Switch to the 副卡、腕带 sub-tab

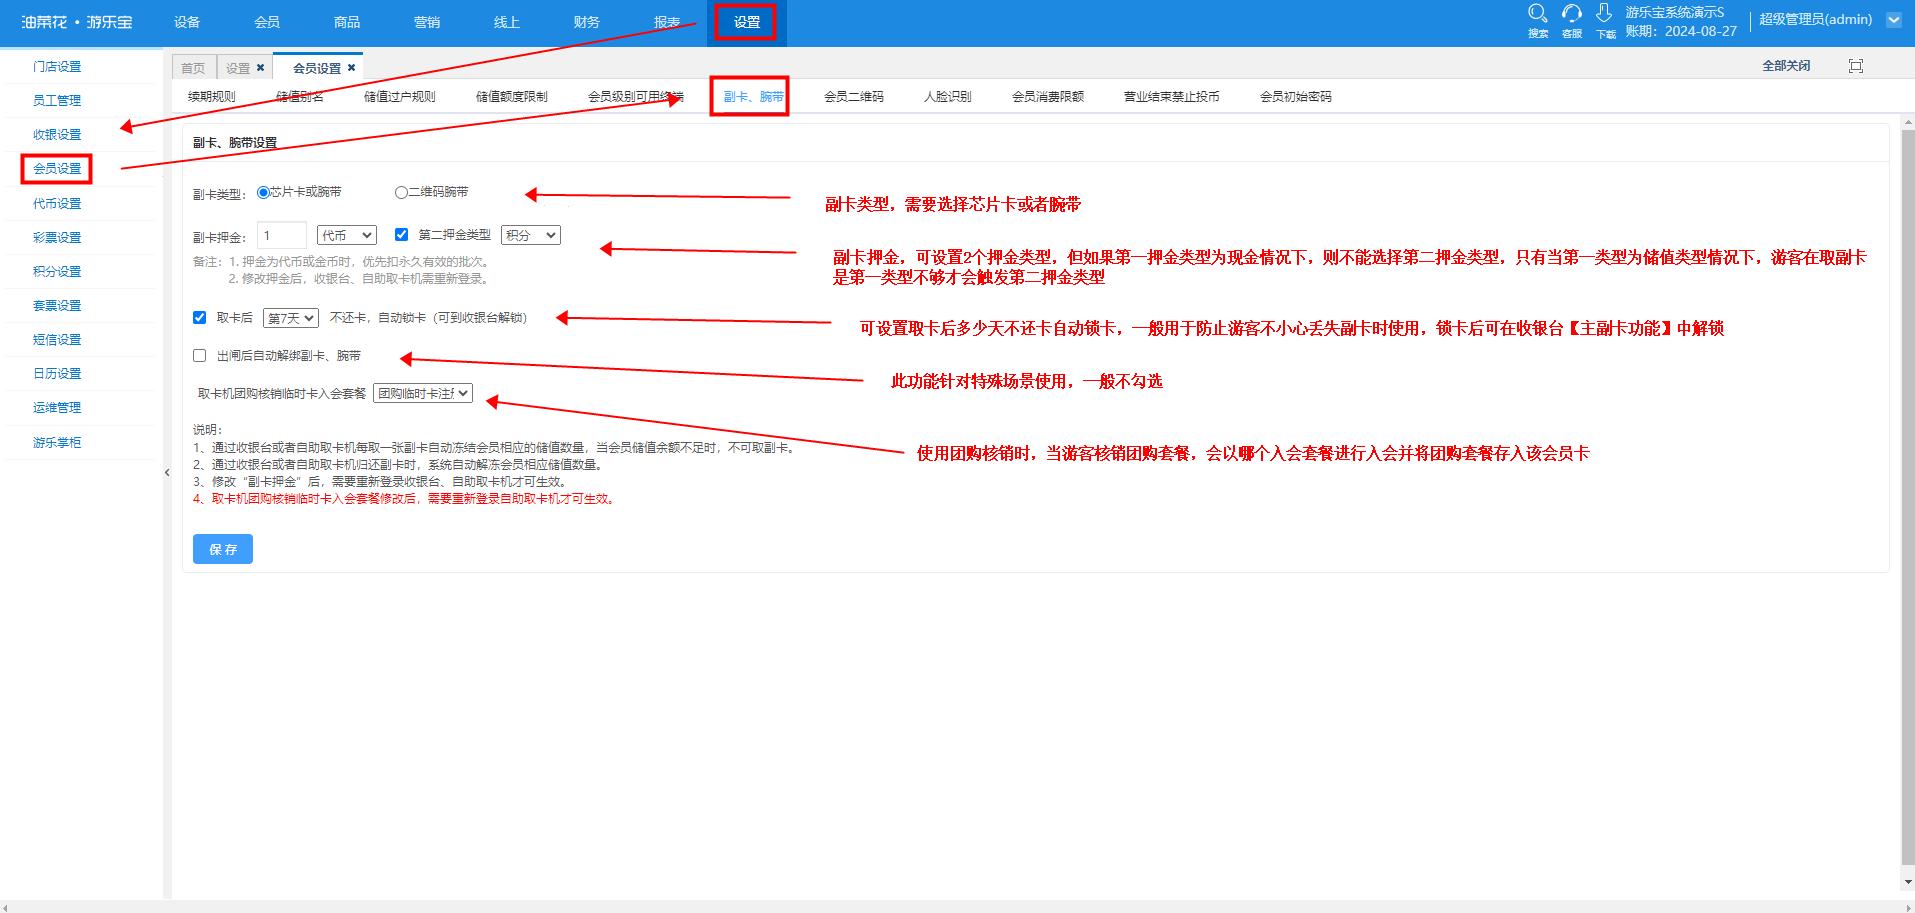point(754,97)
